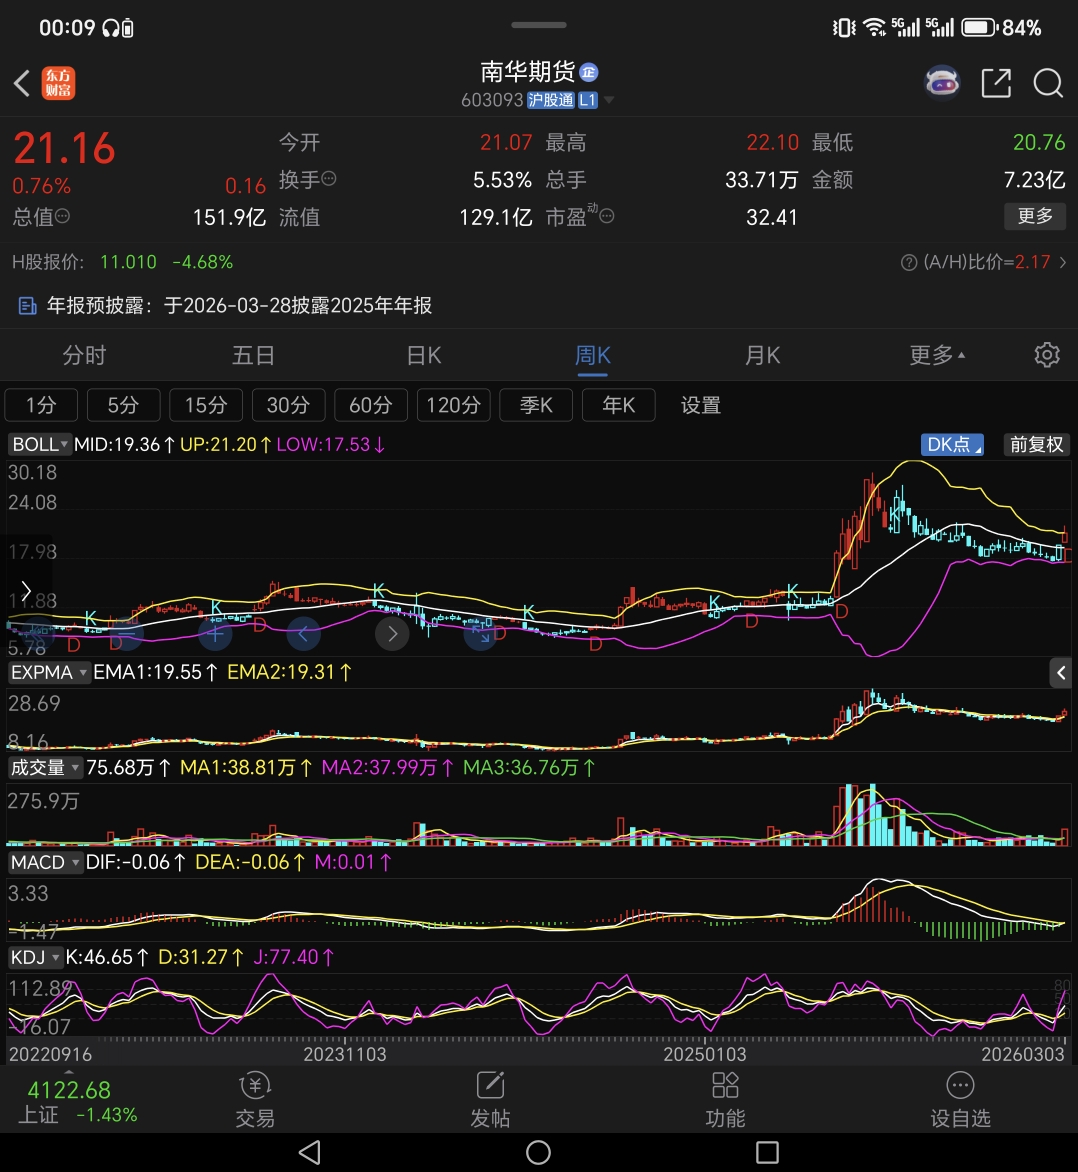Switch to the 月K tab

coord(763,354)
